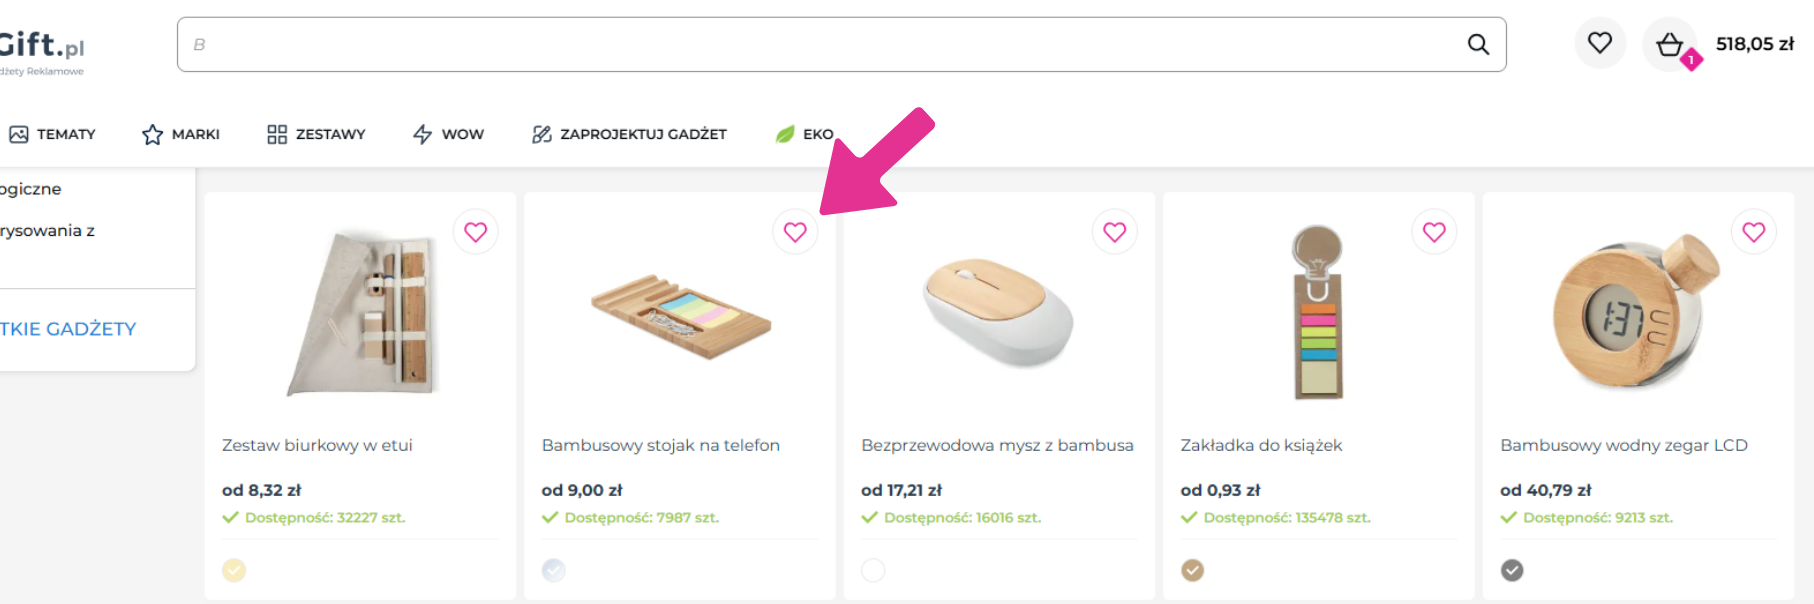Click the search magnifier icon
Image resolution: width=1814 pixels, height=604 pixels.
coord(1478,44)
